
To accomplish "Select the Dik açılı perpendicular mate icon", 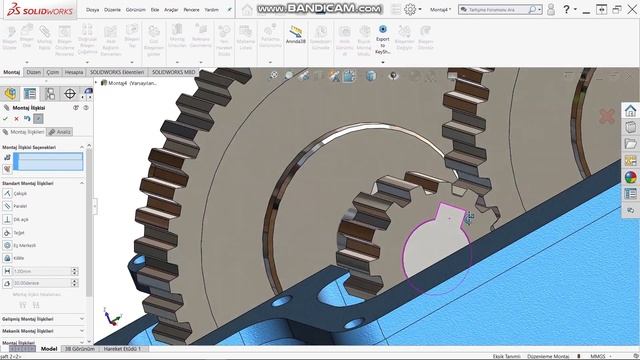I will (7, 219).
